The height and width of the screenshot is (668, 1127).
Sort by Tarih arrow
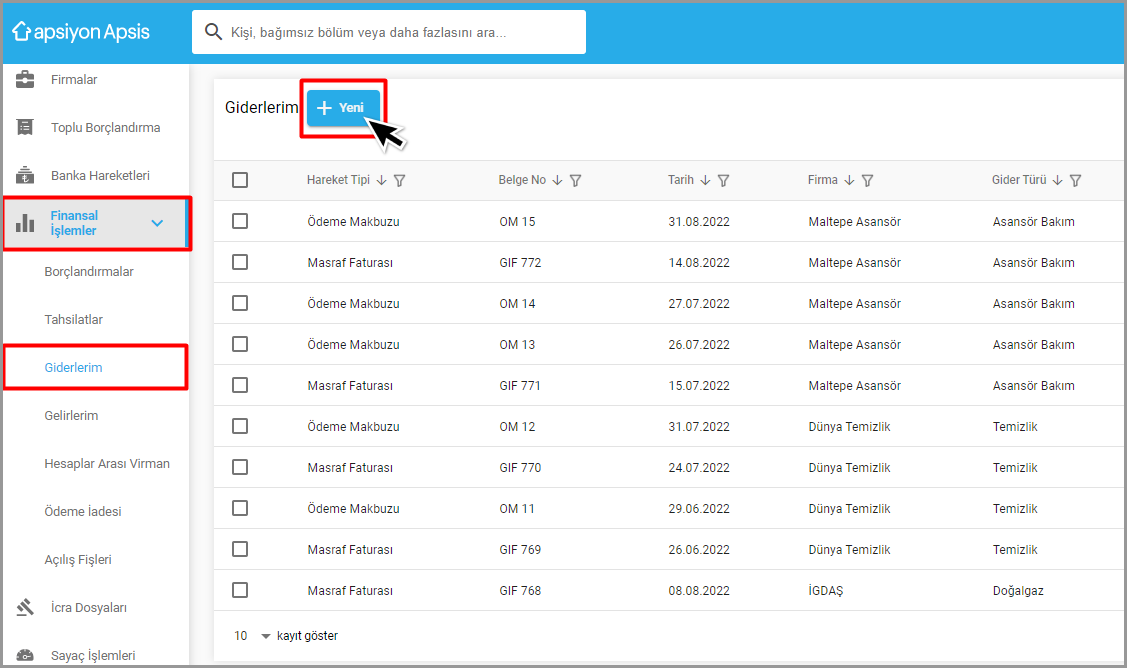pyautogui.click(x=705, y=180)
